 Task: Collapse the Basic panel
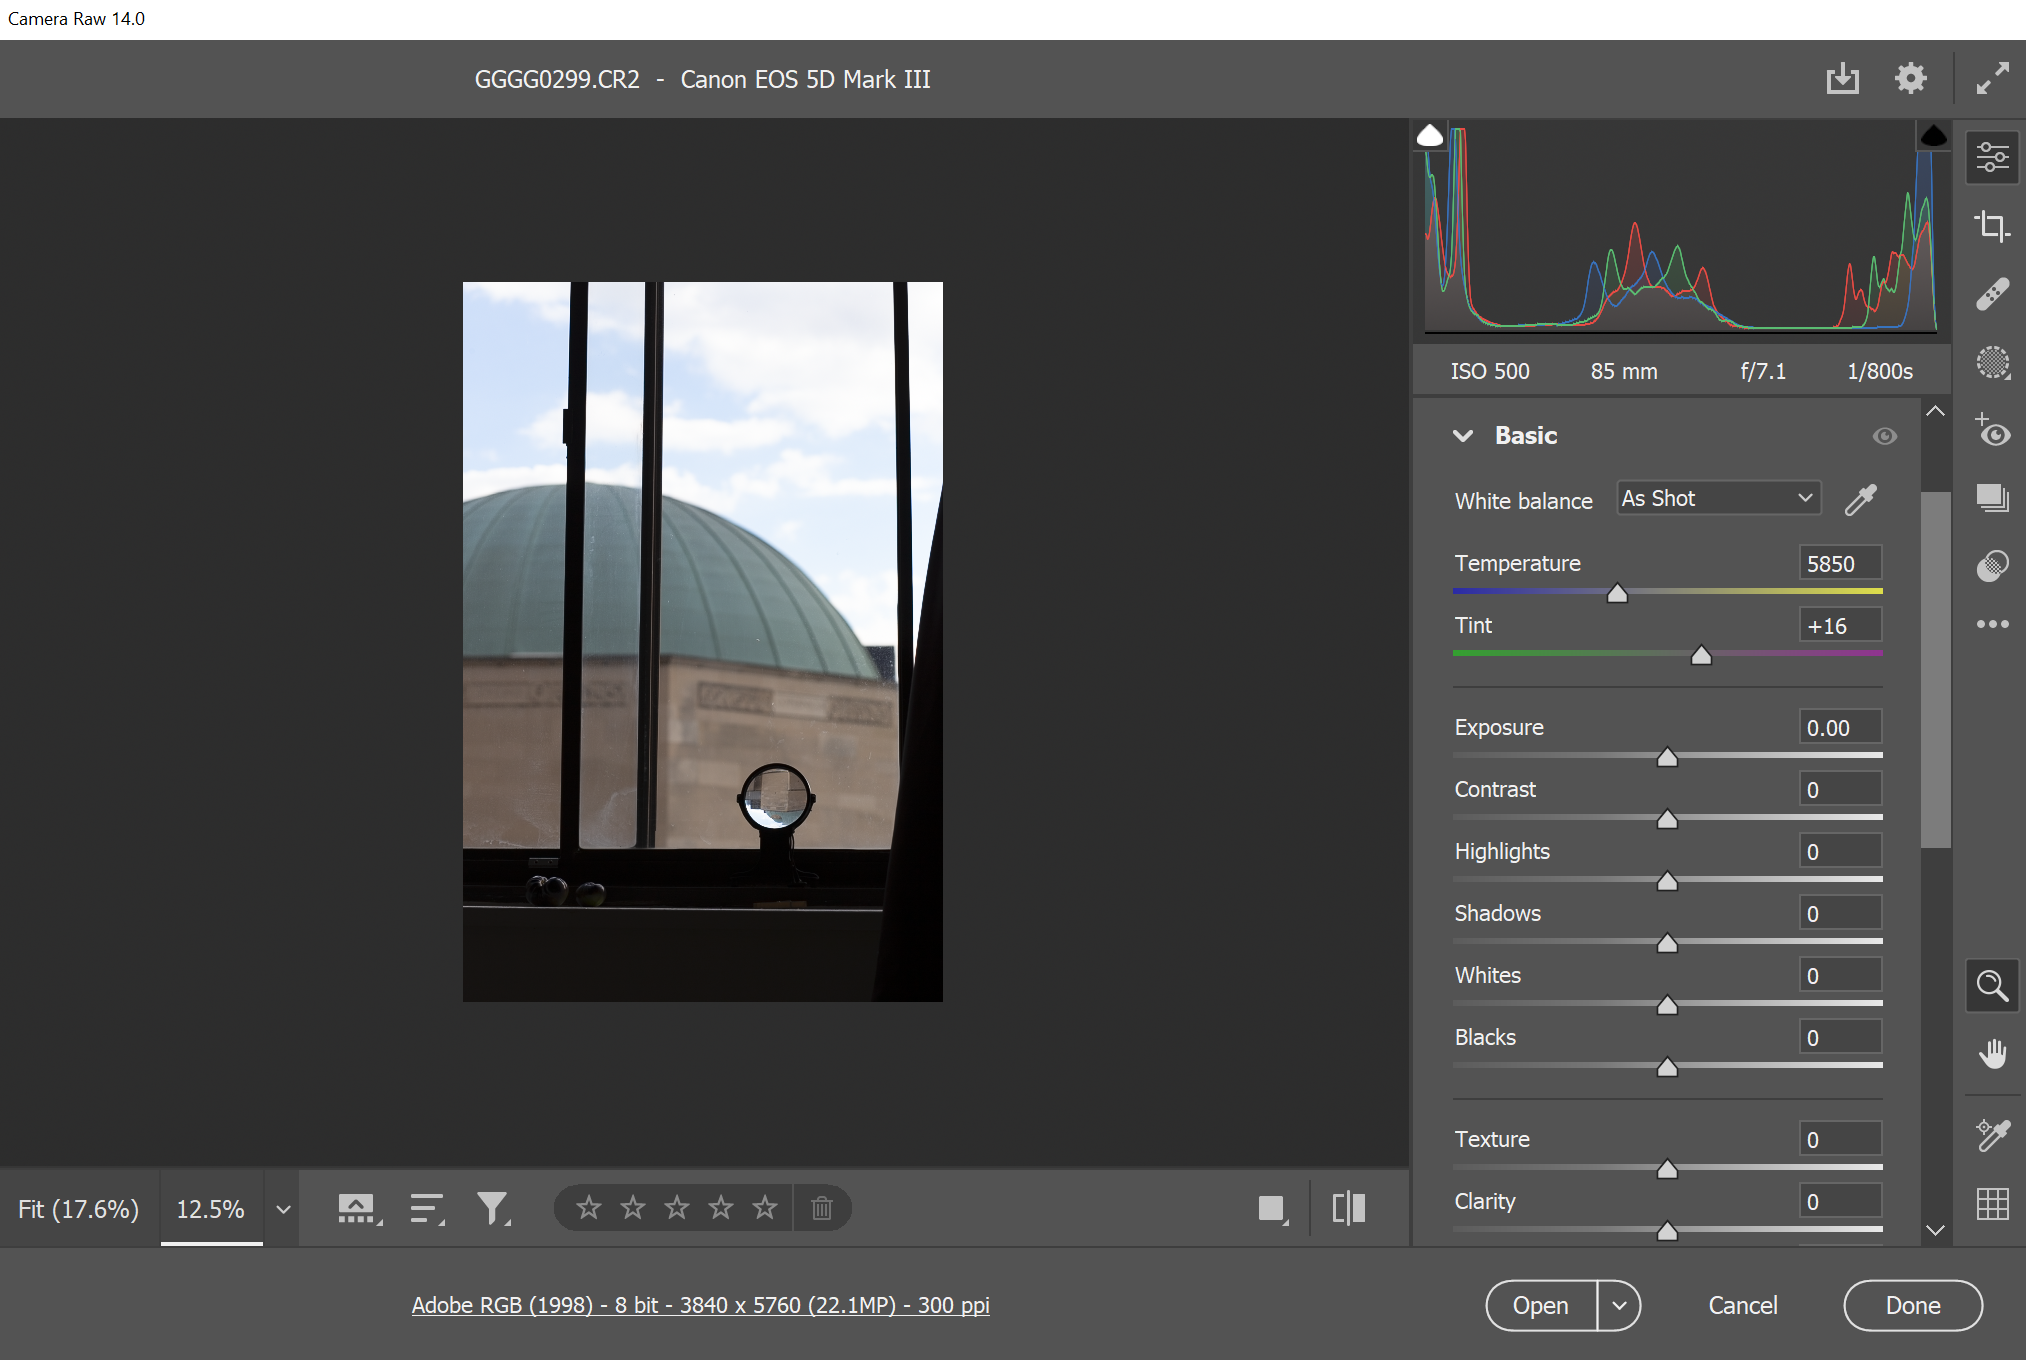pos(1463,435)
